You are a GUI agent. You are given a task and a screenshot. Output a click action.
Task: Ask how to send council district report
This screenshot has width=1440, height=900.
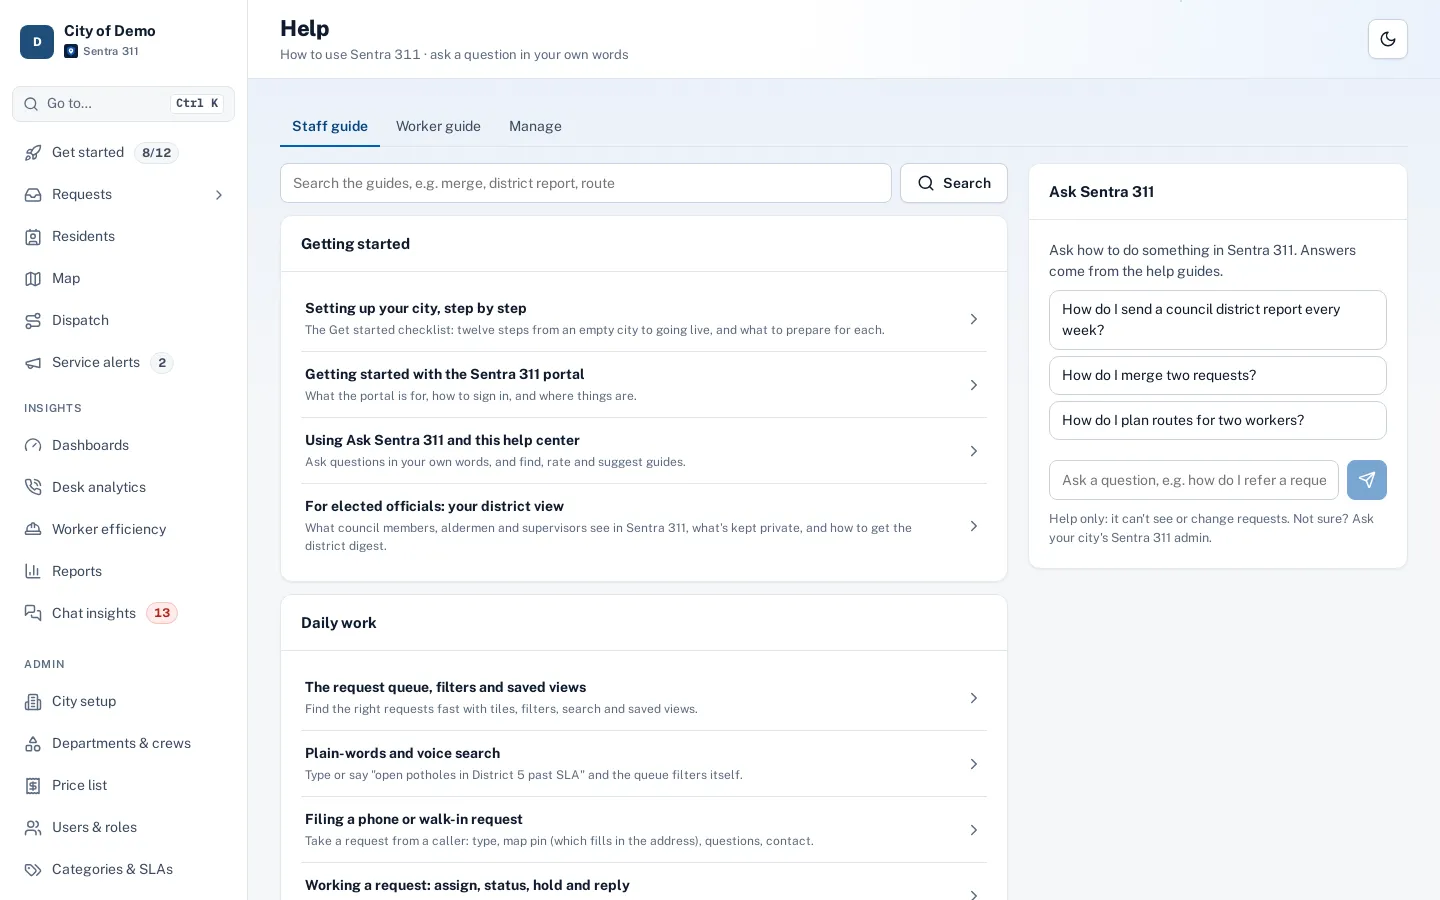(1218, 320)
